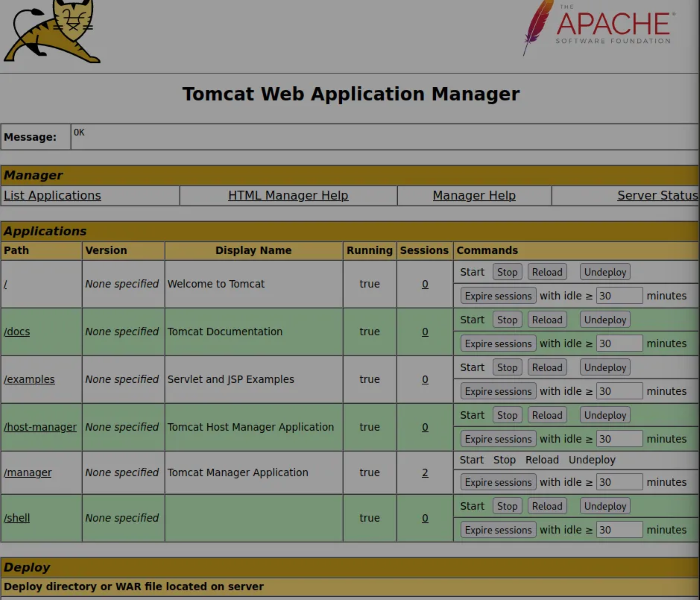Stop the /host-manager application

(x=507, y=416)
